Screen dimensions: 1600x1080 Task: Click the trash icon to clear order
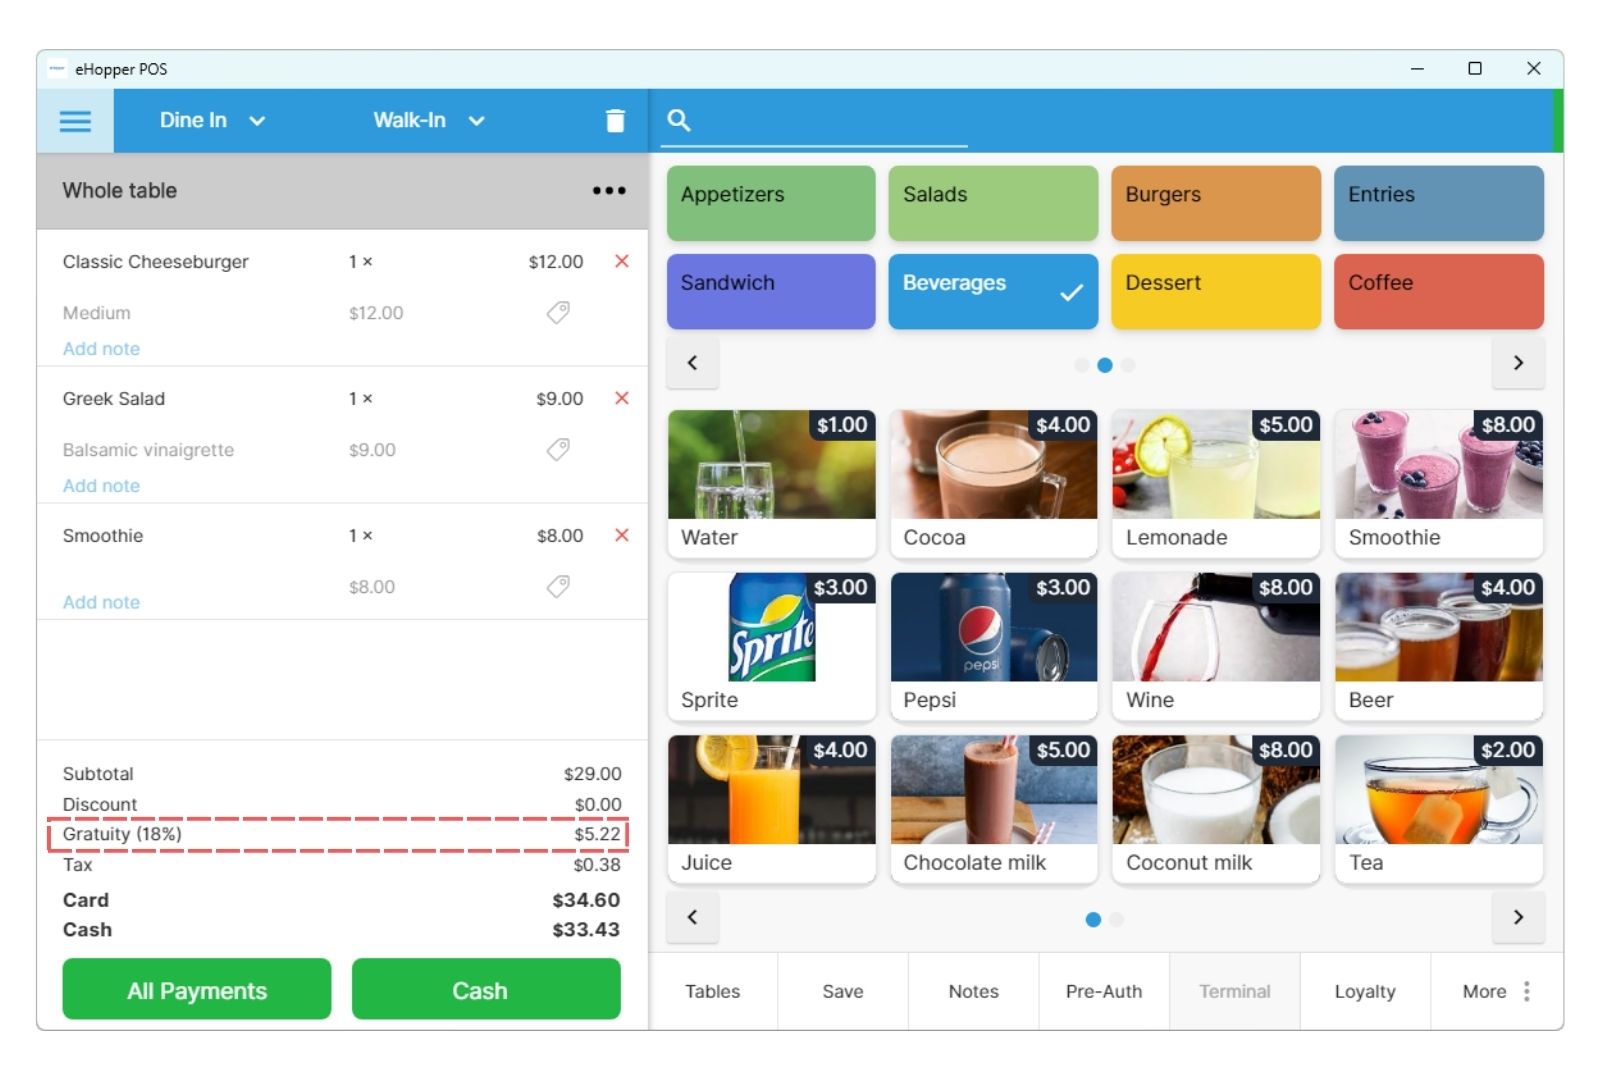tap(615, 121)
